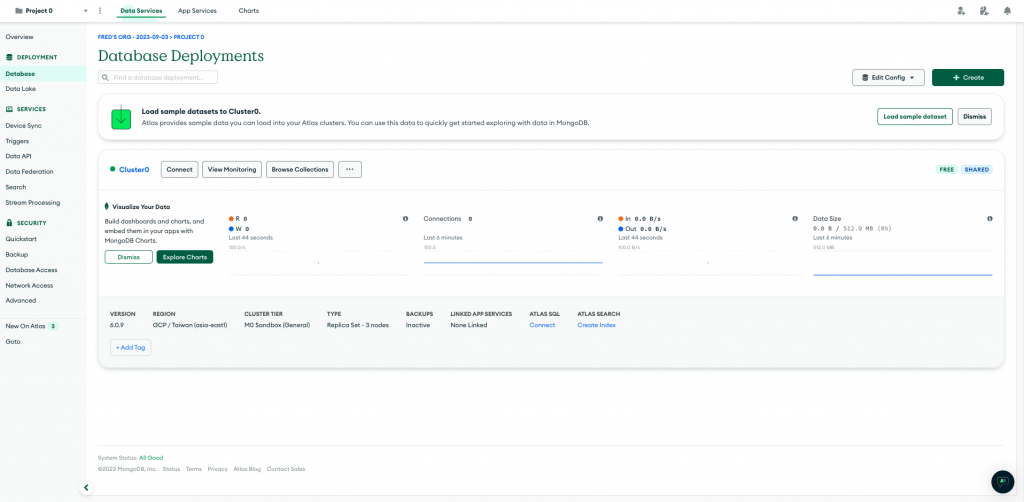
Task: Open Goto in the sidebar
Action: [13, 341]
